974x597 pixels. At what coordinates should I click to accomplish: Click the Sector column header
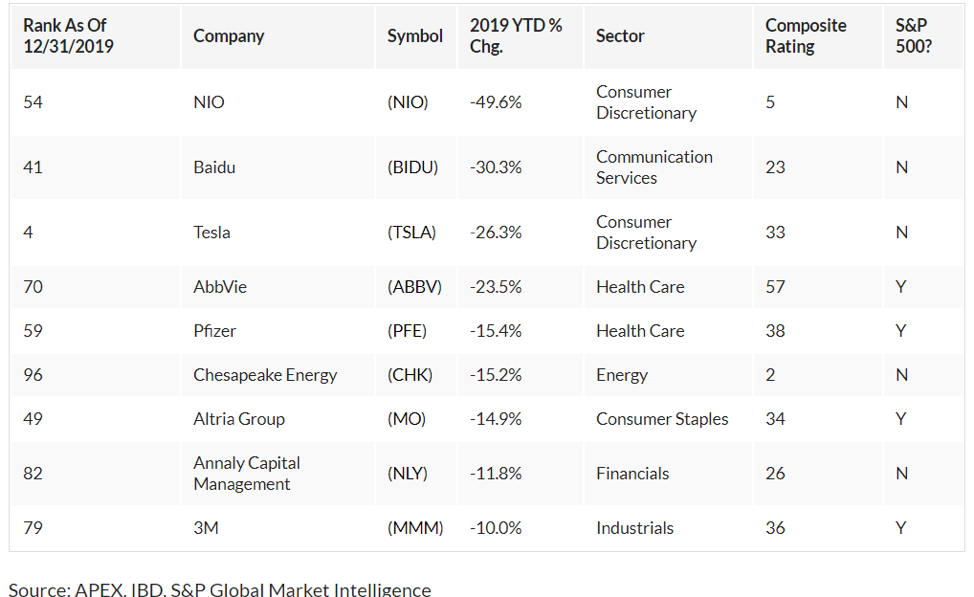[620, 36]
